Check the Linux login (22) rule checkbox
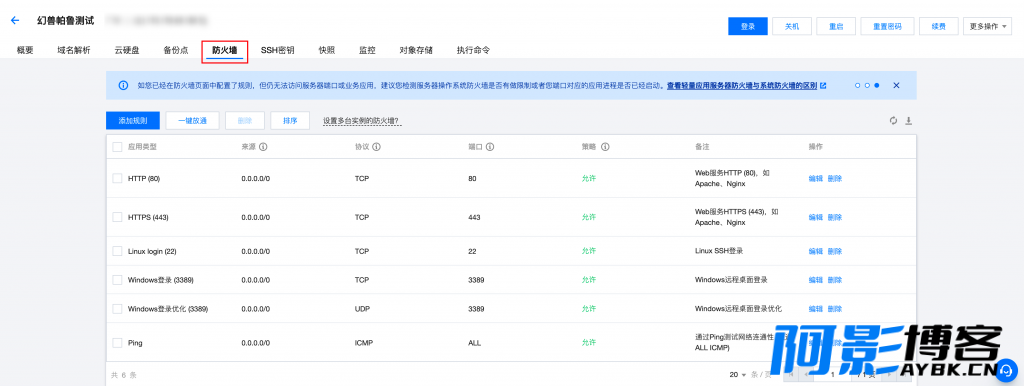 pos(117,251)
